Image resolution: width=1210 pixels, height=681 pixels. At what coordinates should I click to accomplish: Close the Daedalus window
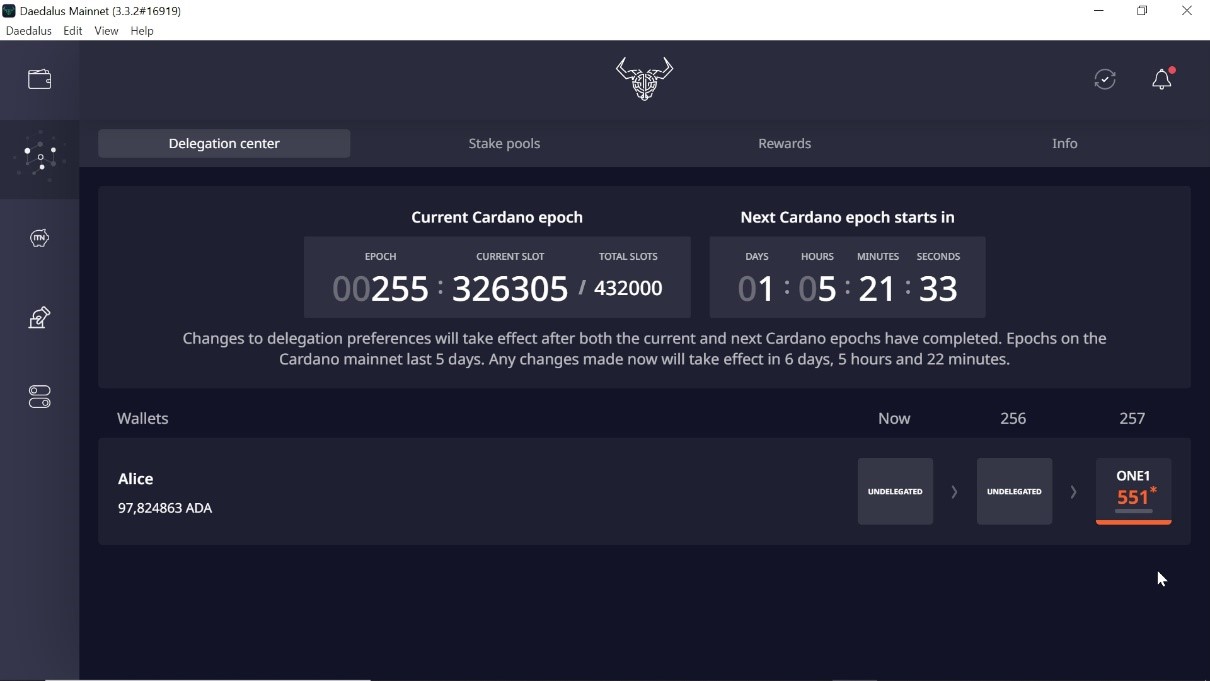pos(1187,11)
